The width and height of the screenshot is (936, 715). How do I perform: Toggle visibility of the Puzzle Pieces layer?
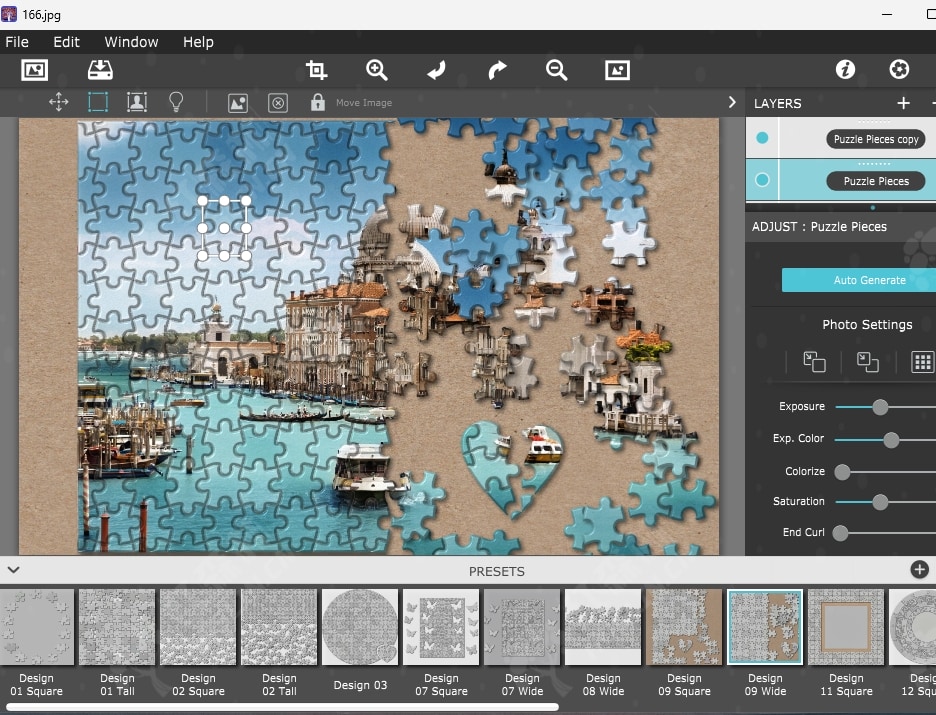[x=762, y=180]
